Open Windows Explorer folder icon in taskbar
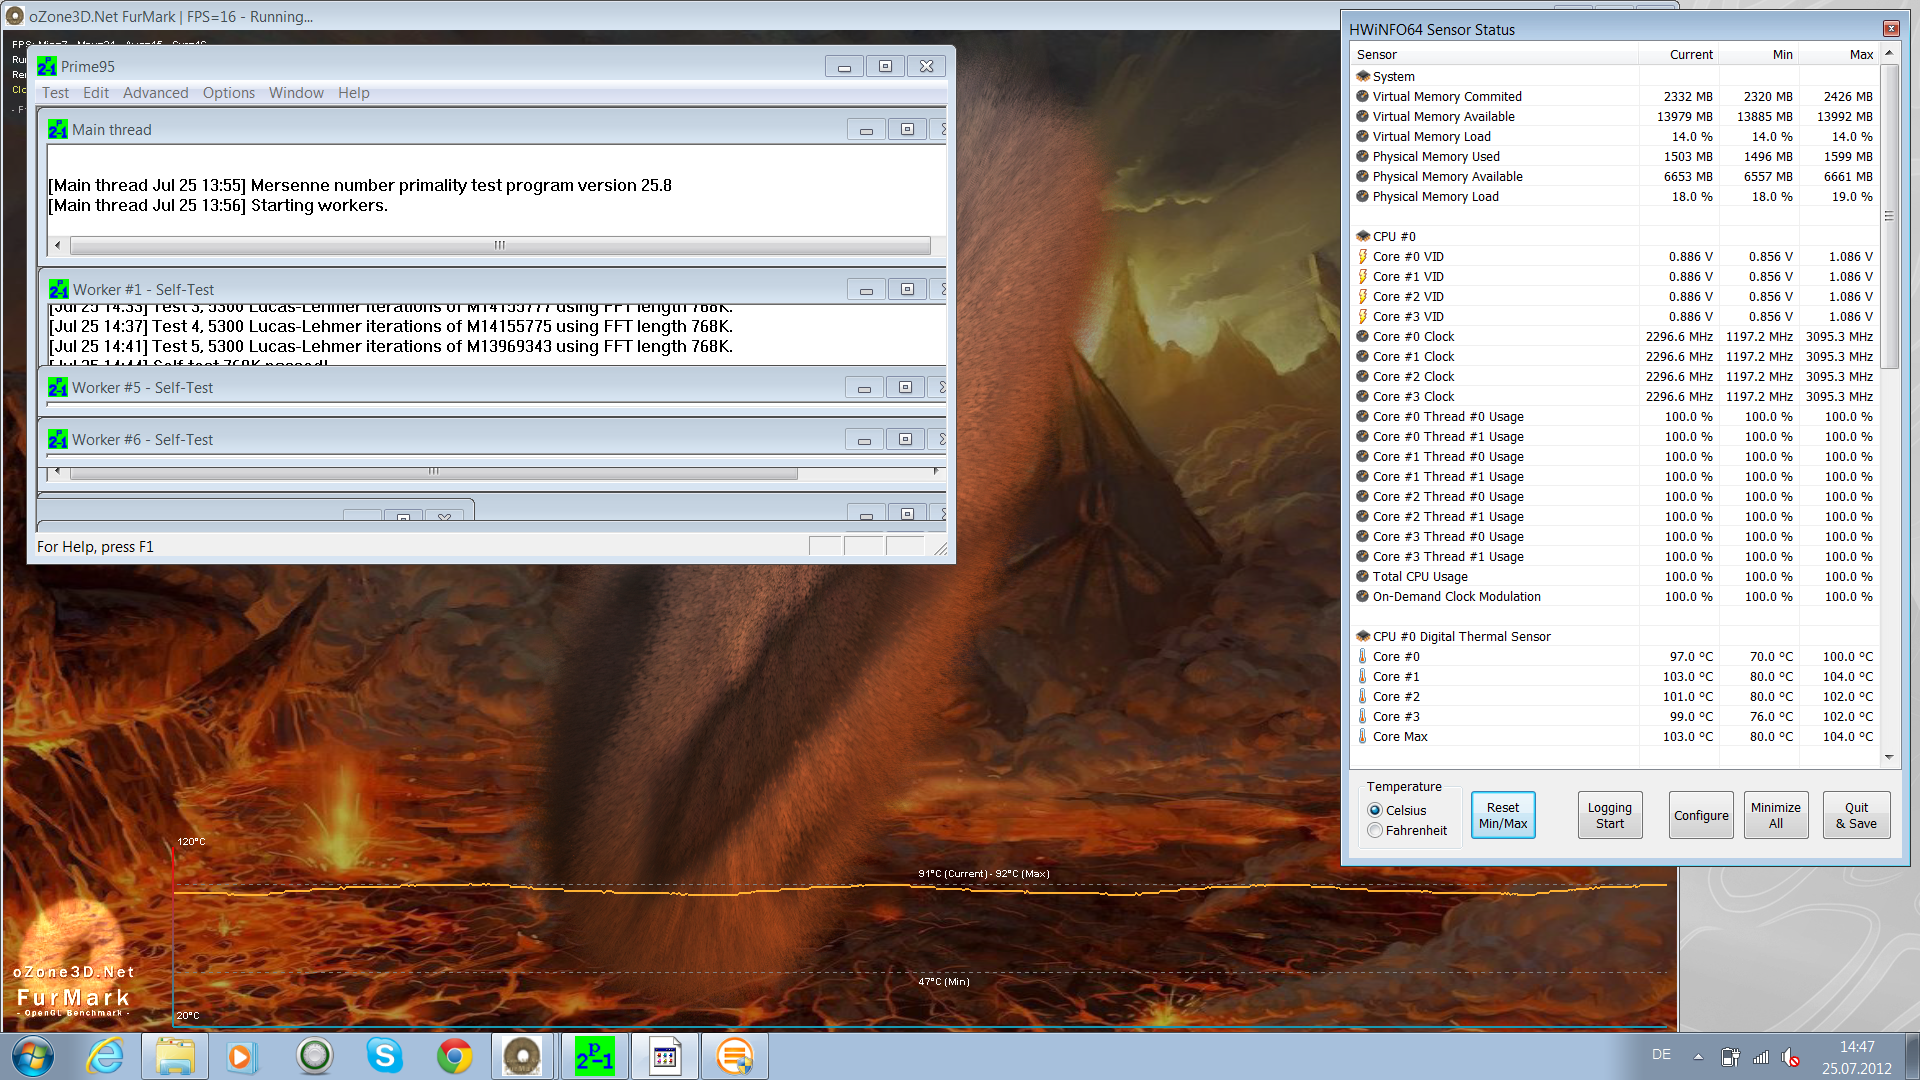Image resolution: width=1920 pixels, height=1080 pixels. (x=175, y=1056)
